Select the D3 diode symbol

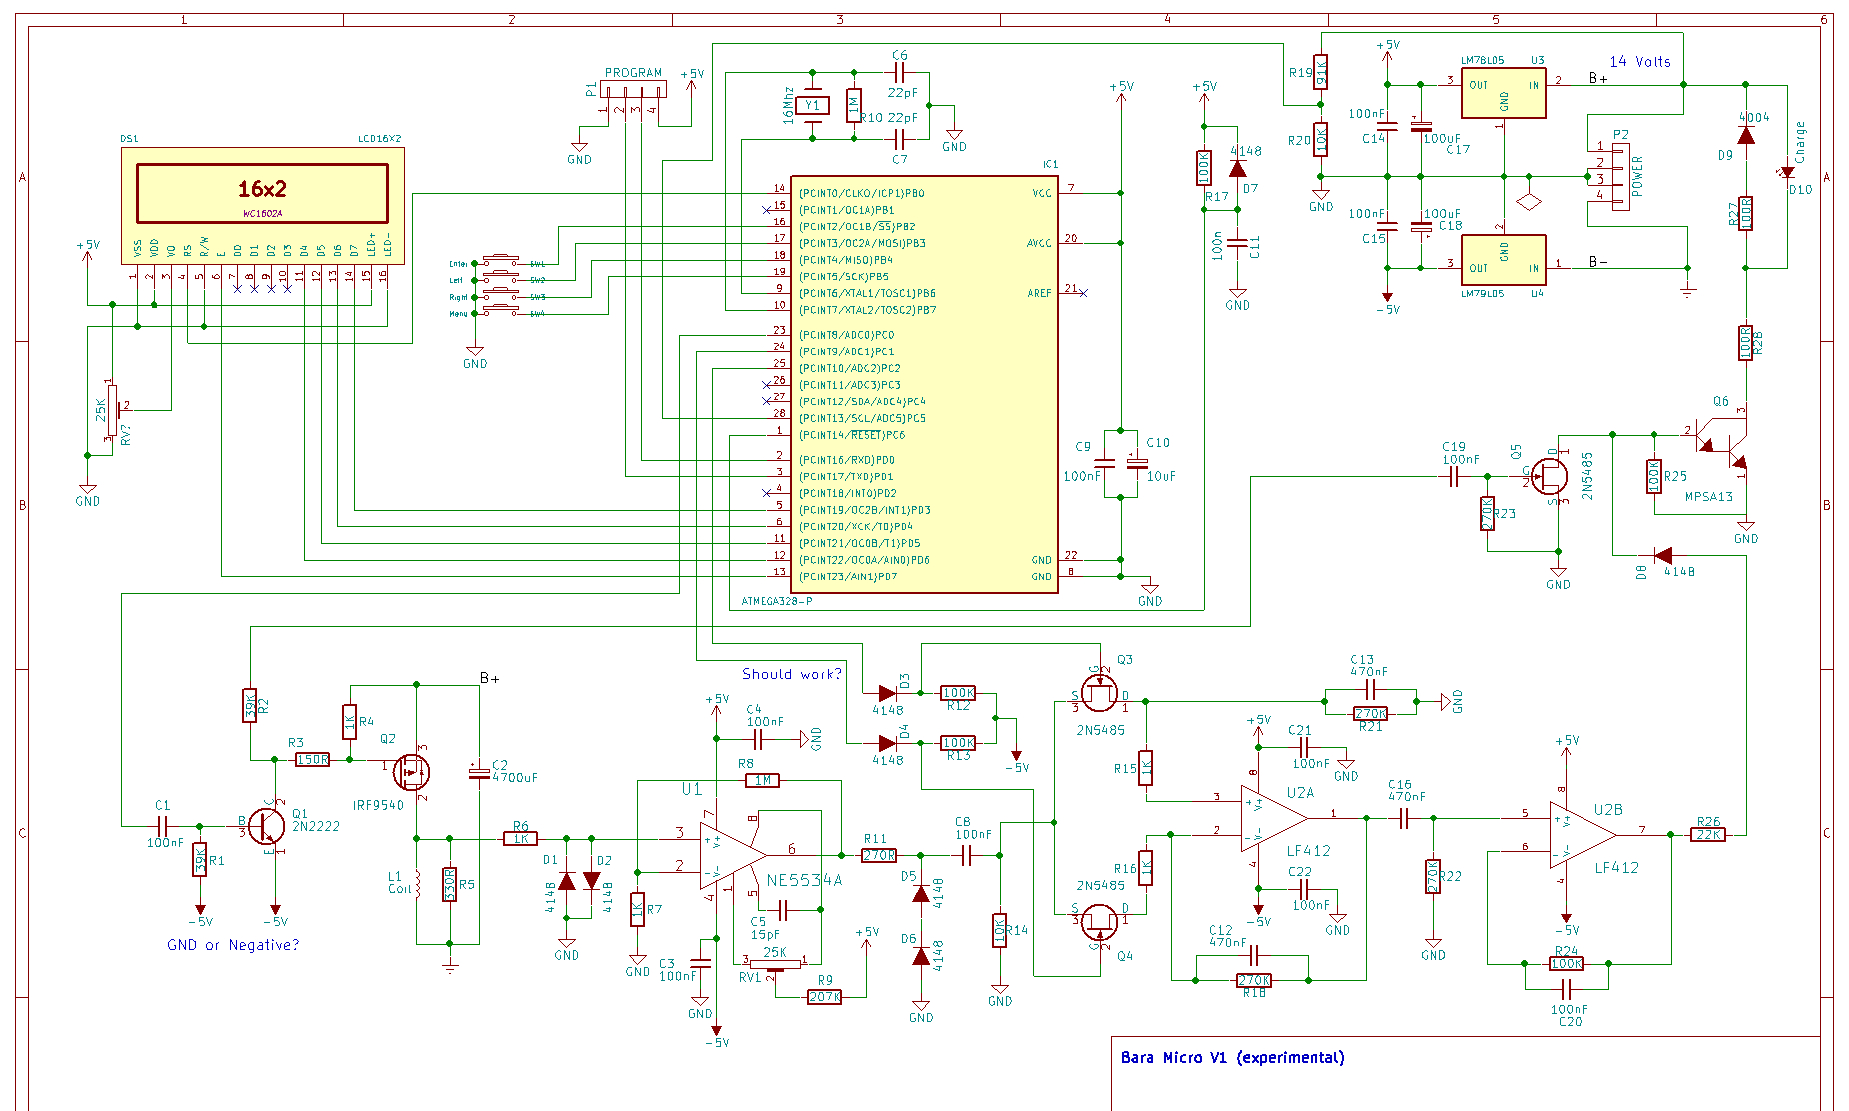tap(886, 693)
